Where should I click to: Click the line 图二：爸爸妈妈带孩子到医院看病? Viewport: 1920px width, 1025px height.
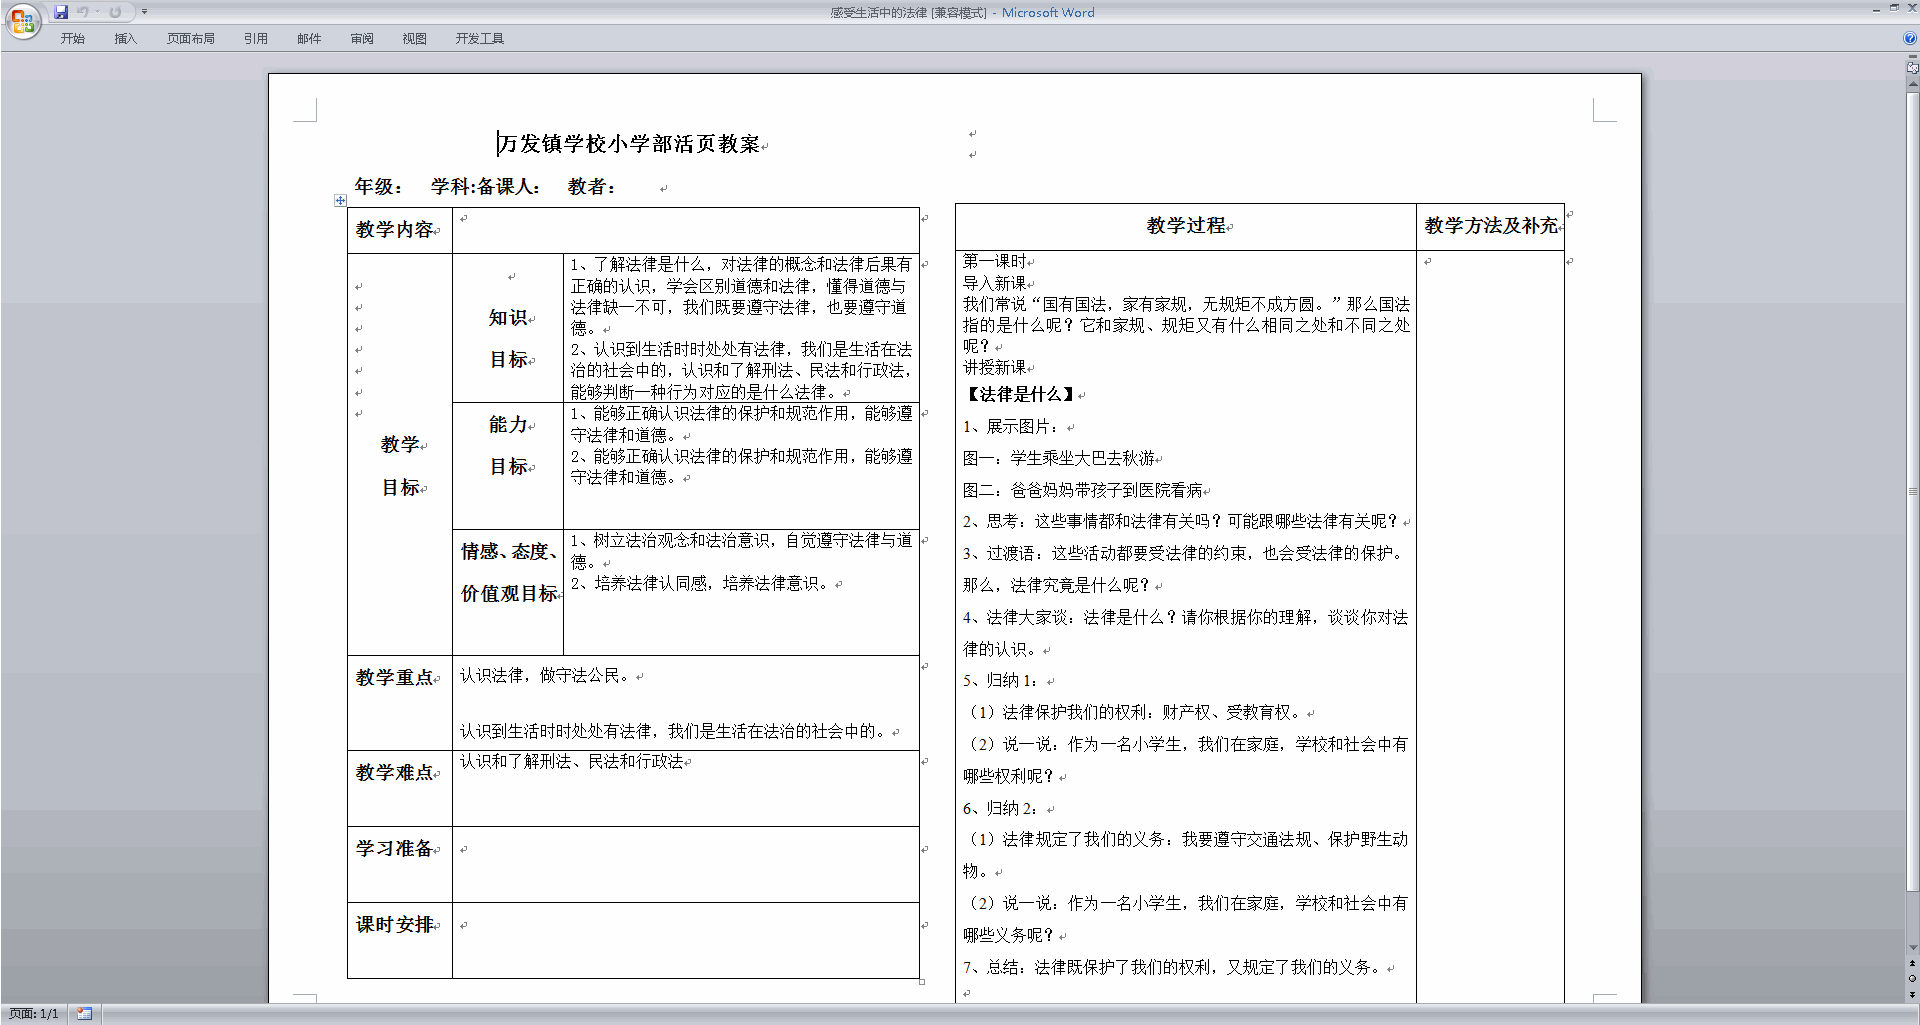pyautogui.click(x=1082, y=491)
